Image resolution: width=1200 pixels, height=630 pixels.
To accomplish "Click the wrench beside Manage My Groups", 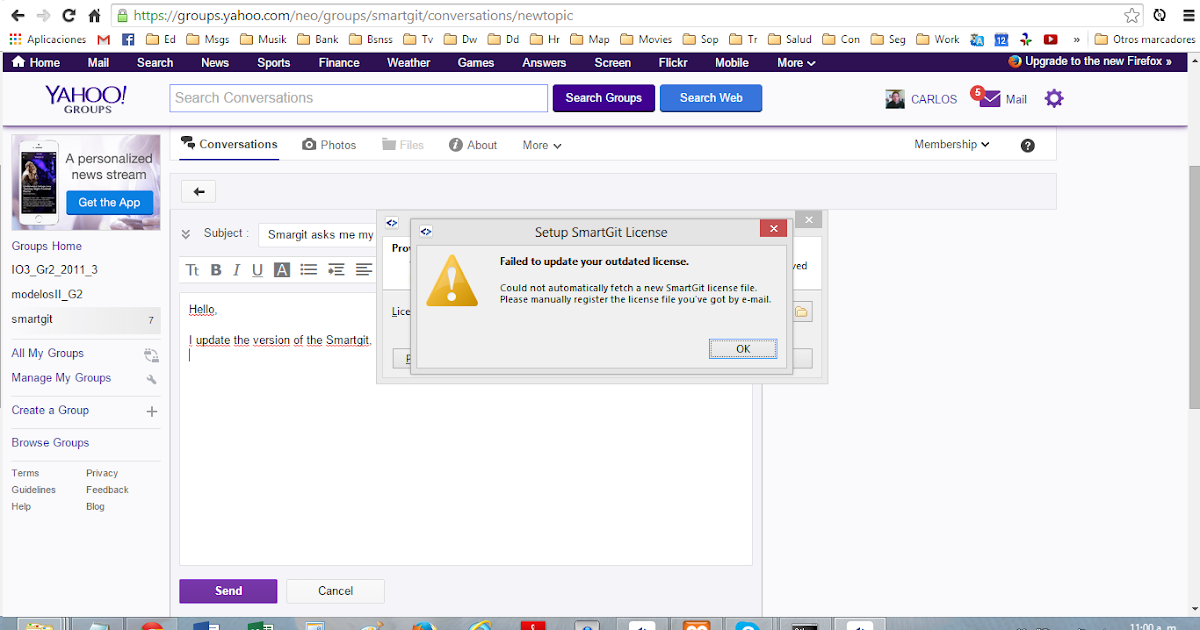I will [x=151, y=379].
